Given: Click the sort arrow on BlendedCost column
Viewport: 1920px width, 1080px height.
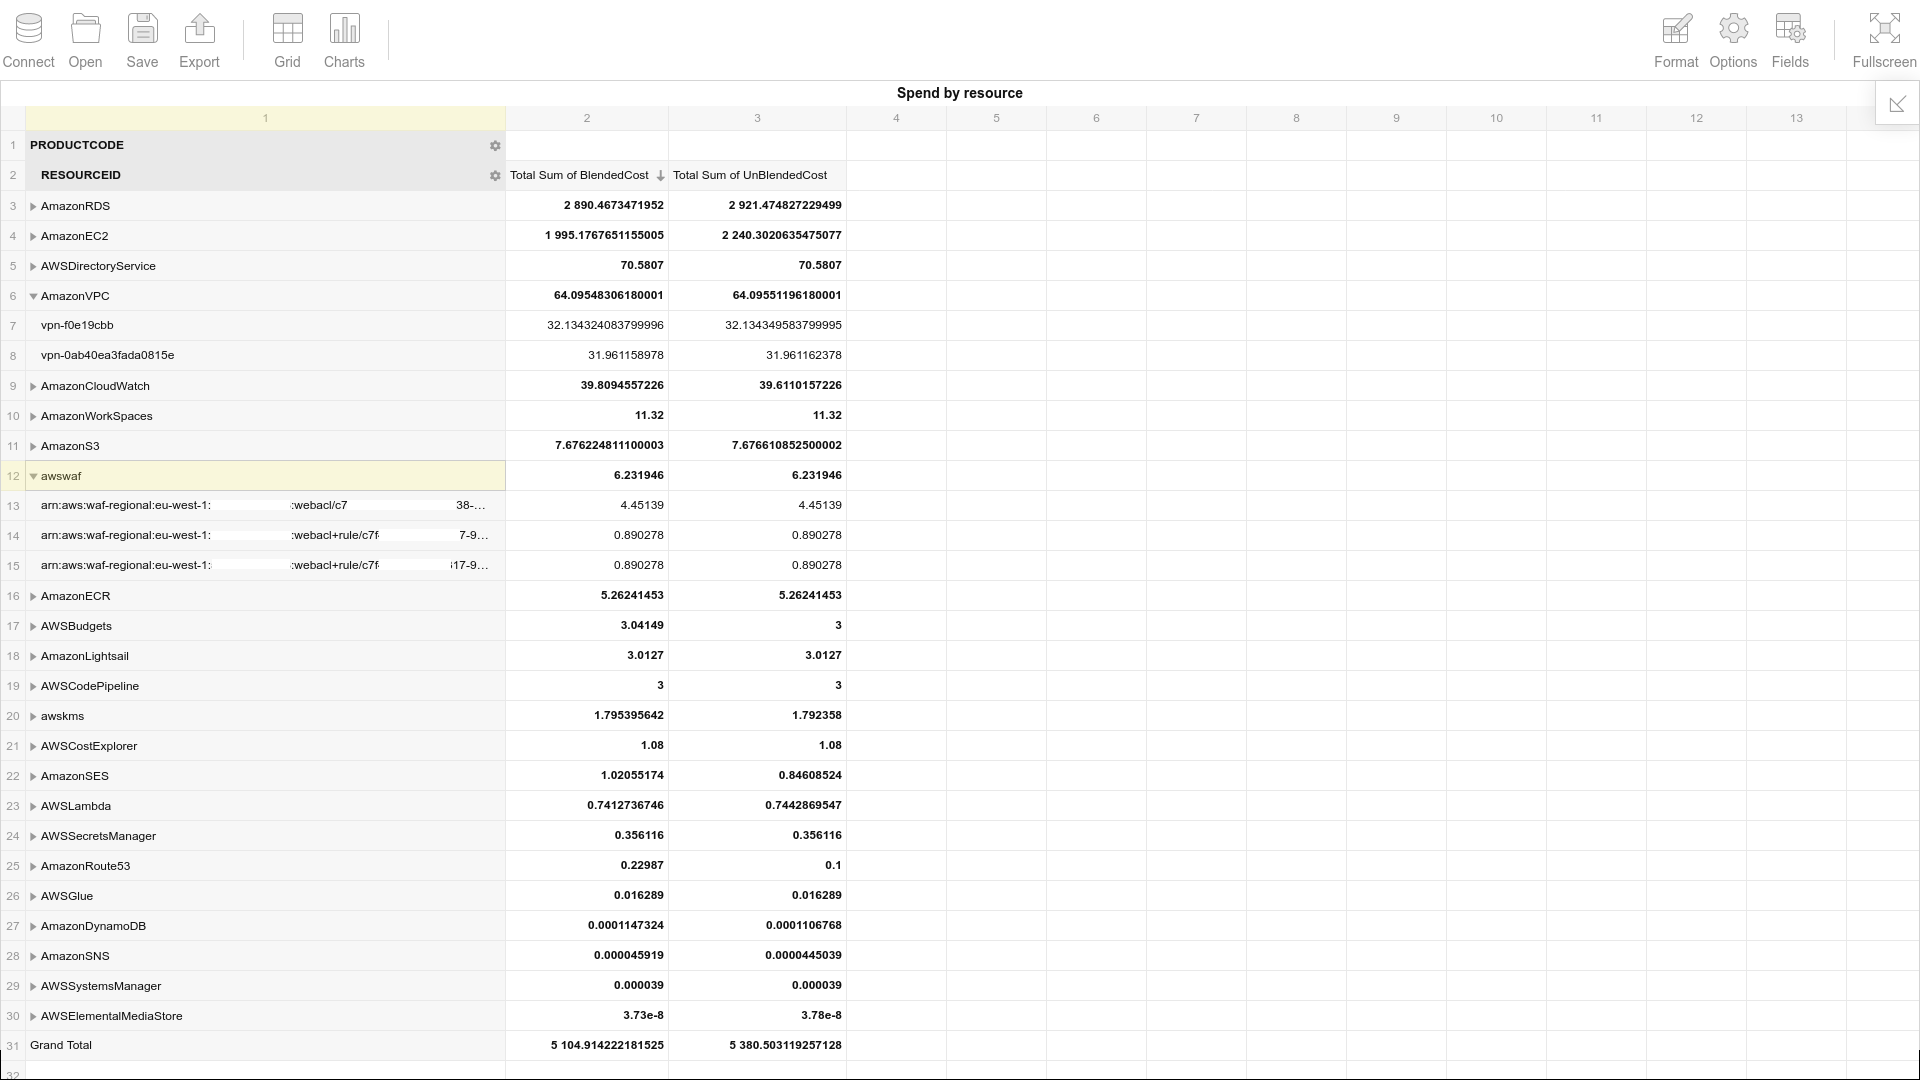Looking at the screenshot, I should (x=660, y=176).
